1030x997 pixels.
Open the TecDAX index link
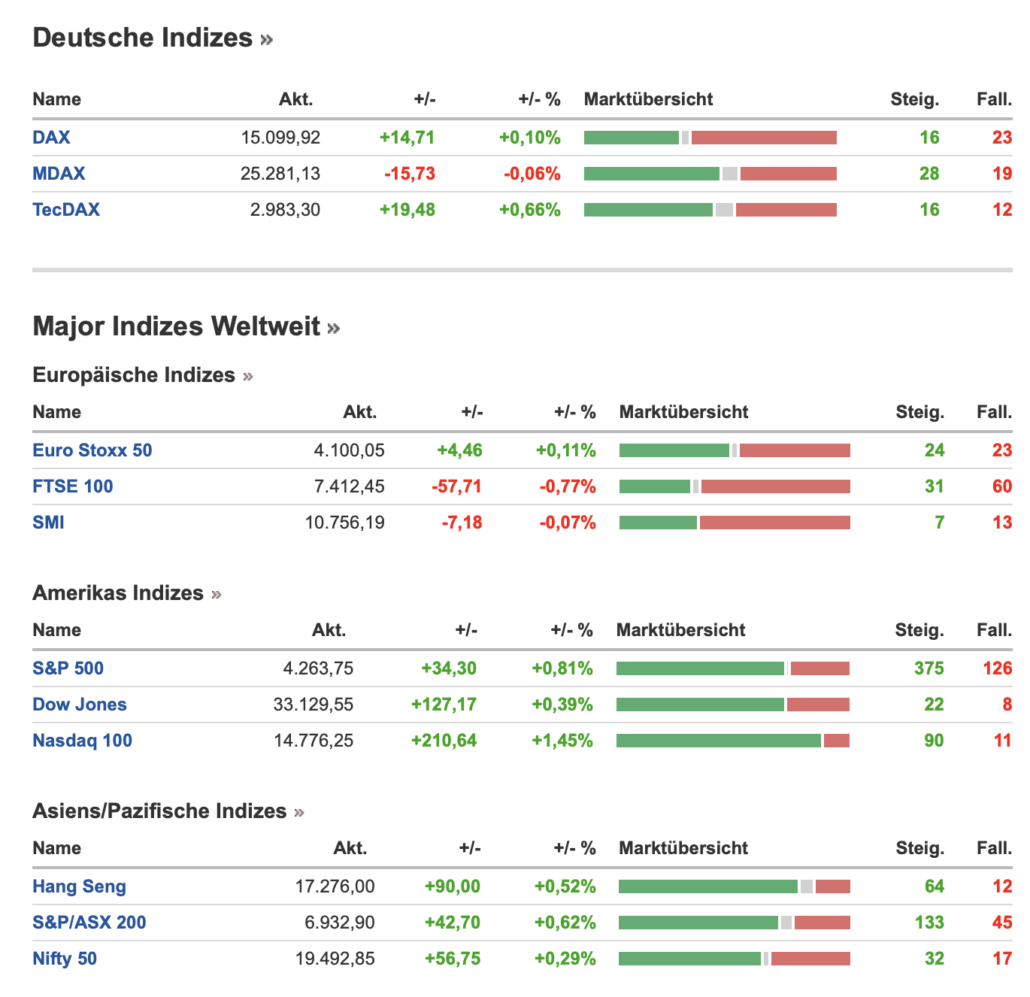pos(66,210)
